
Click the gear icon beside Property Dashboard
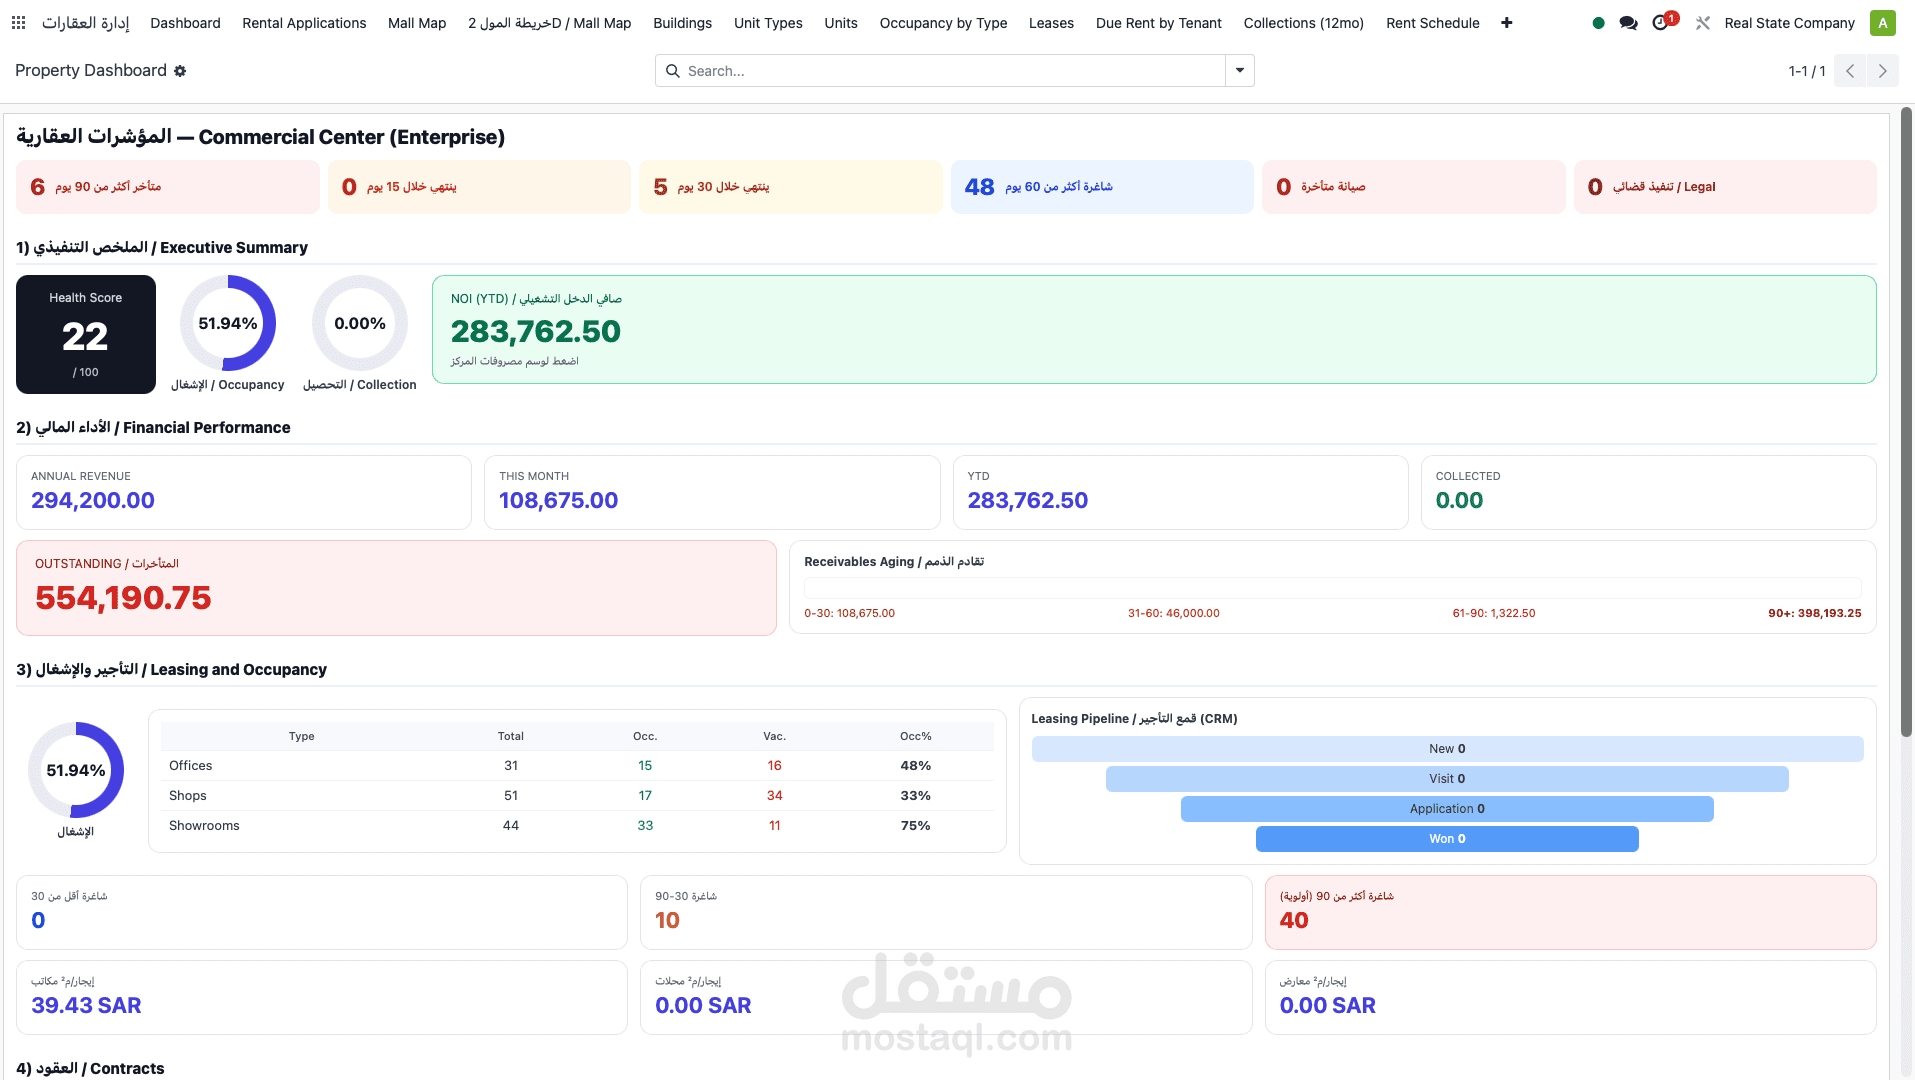click(180, 71)
